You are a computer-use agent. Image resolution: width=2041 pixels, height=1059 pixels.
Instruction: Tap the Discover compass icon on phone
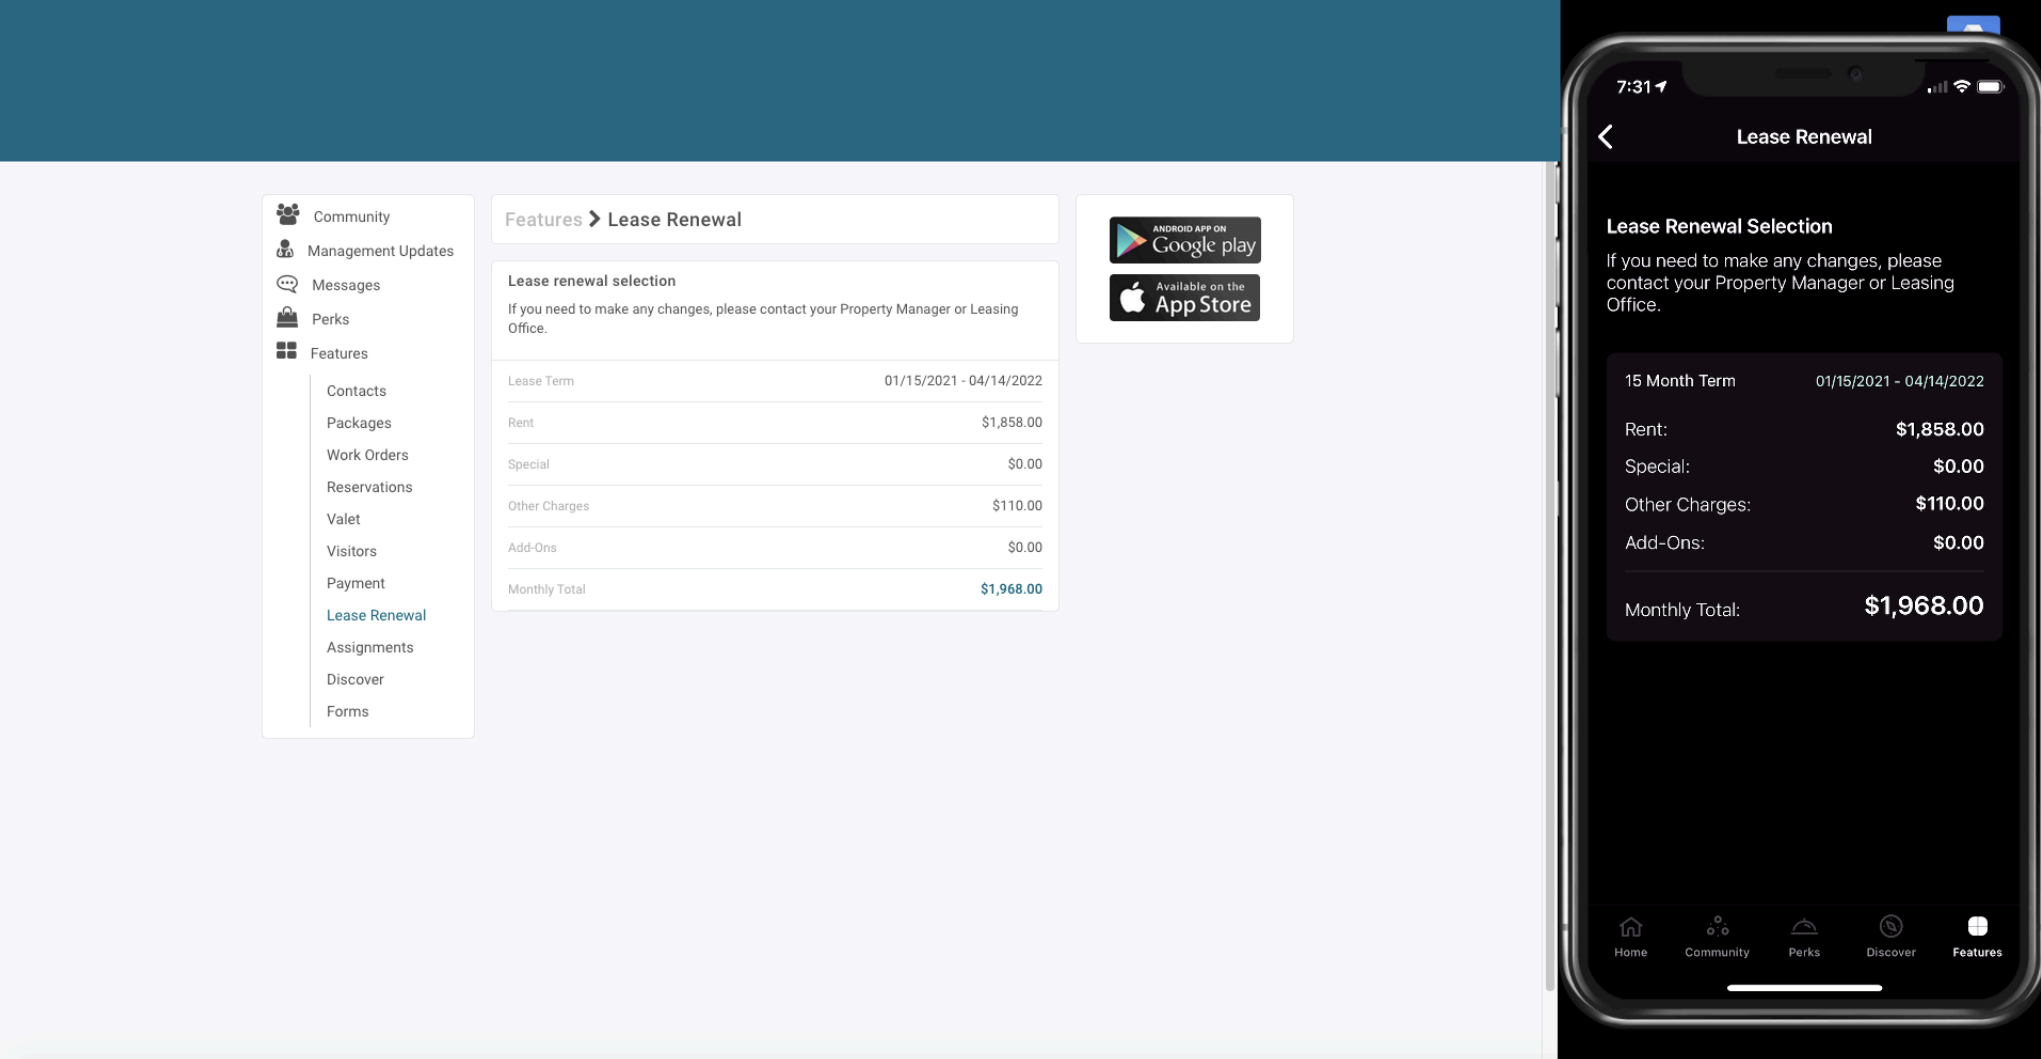pos(1890,927)
